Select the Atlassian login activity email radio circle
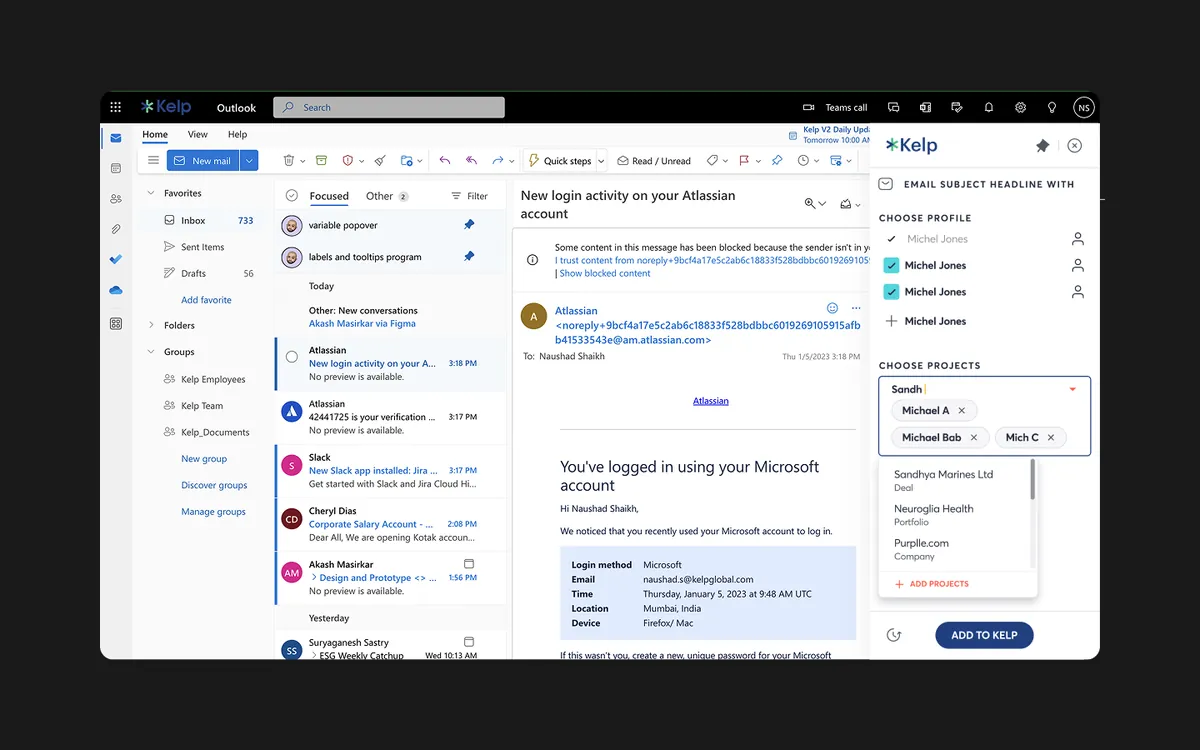Image resolution: width=1200 pixels, height=750 pixels. [292, 357]
